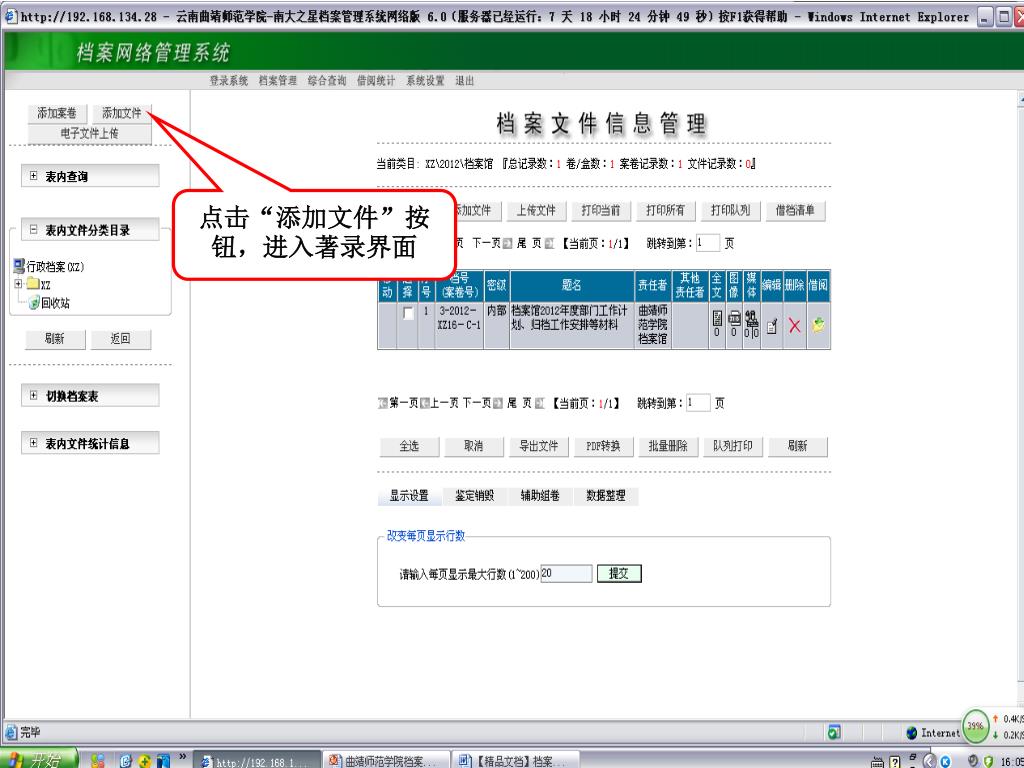The image size is (1024, 768).
Task: Expand the XZ folder node
Action: coord(18,284)
